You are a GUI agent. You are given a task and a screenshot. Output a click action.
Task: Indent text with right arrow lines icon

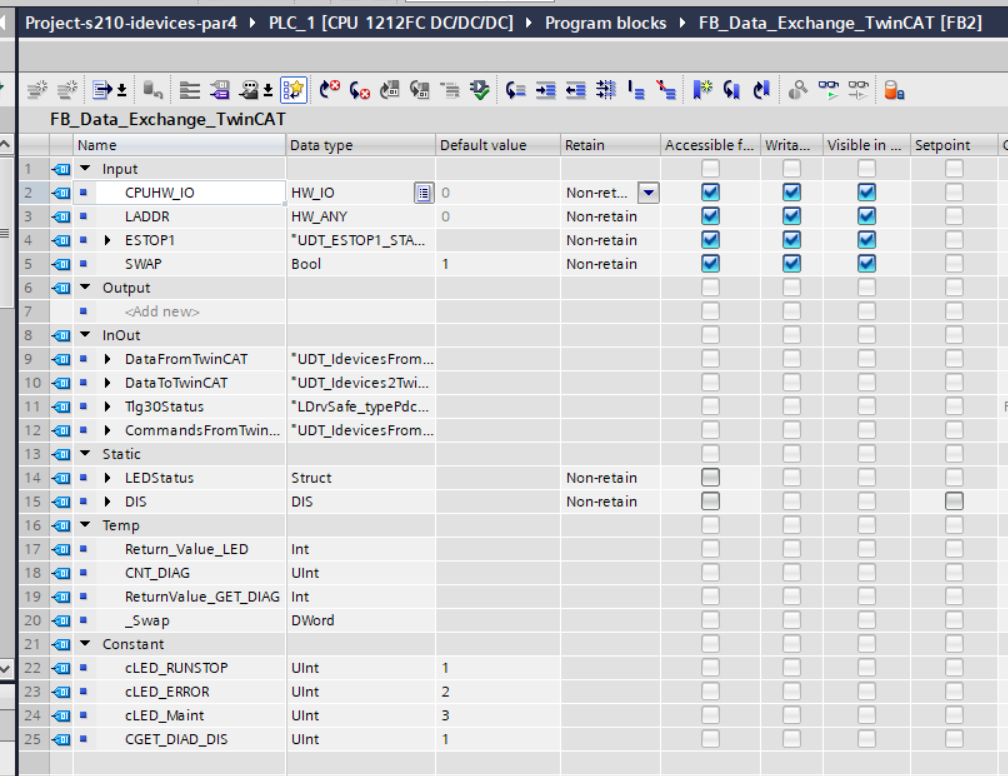pos(546,90)
